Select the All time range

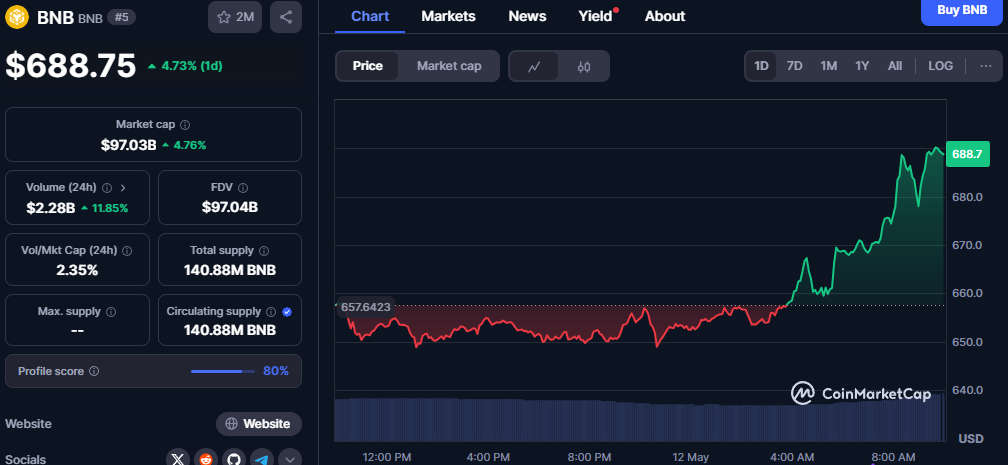coord(895,66)
